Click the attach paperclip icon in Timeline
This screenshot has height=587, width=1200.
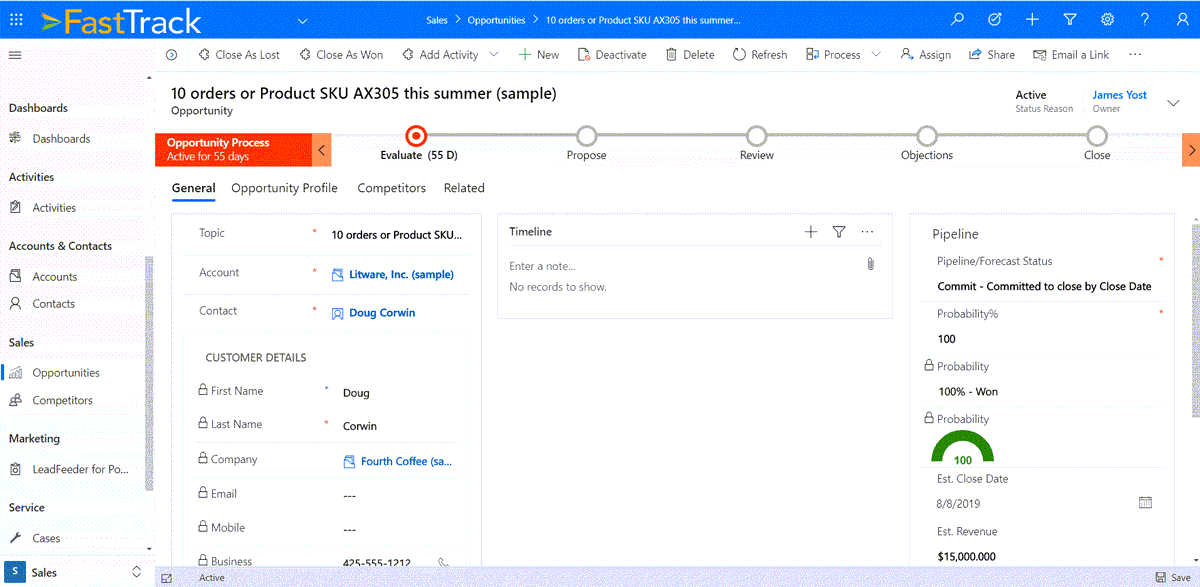pos(870,264)
